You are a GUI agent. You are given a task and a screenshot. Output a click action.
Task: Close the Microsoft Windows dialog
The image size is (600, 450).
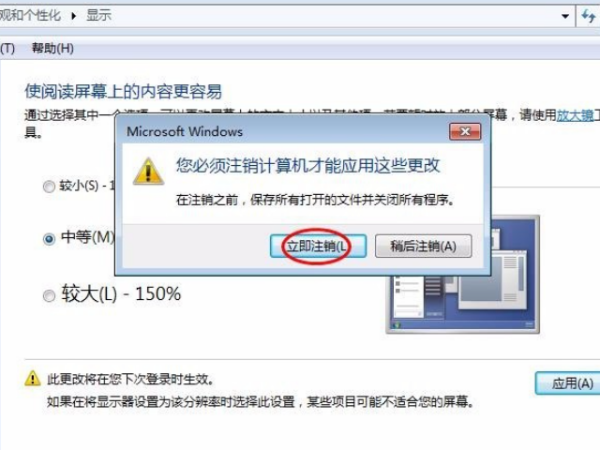tap(465, 132)
